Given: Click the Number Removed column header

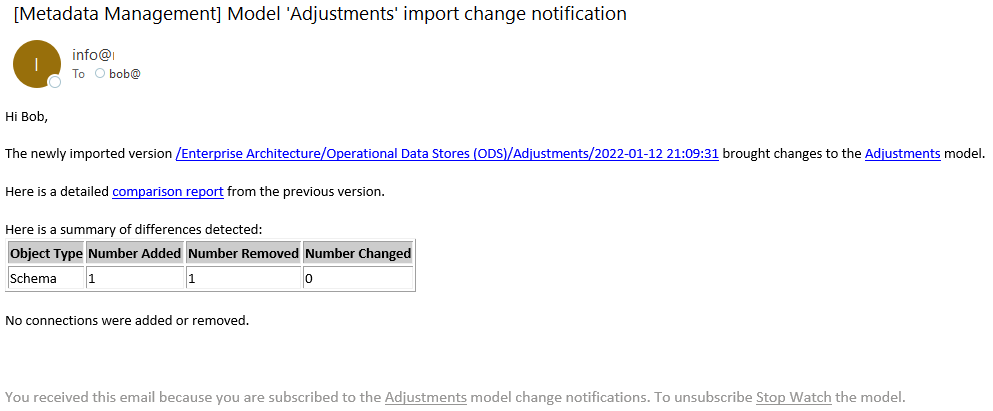Looking at the screenshot, I should [243, 253].
